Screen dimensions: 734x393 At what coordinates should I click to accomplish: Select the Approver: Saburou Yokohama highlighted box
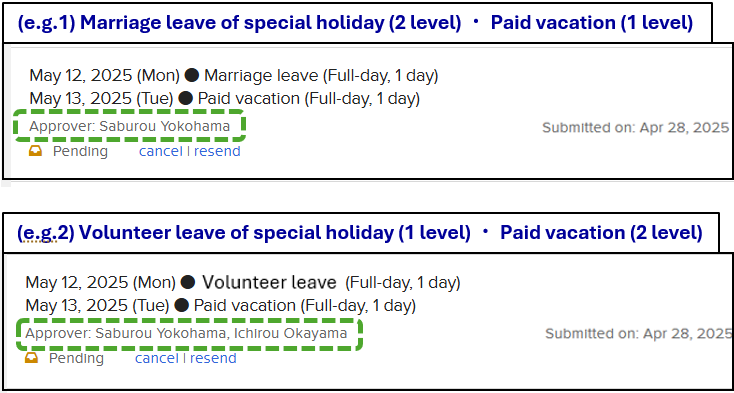point(129,126)
